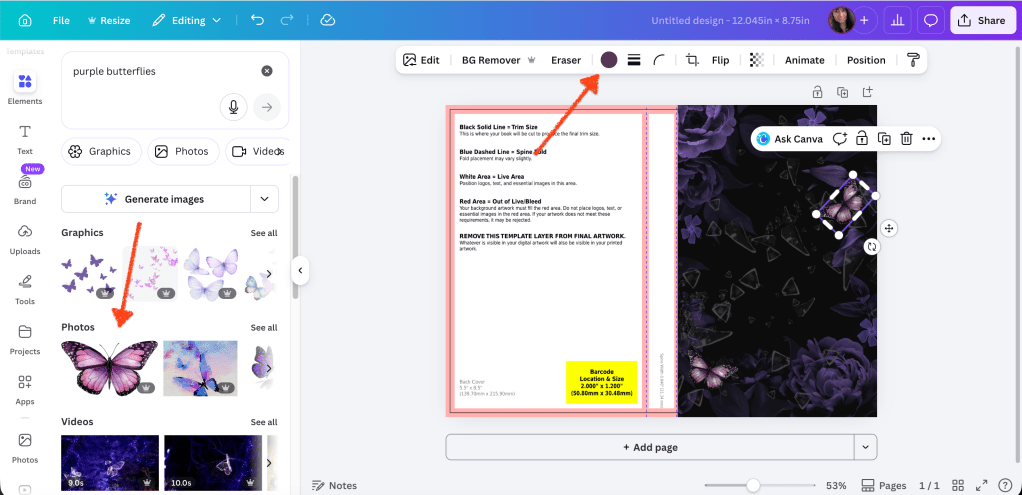The width and height of the screenshot is (1022, 495).
Task: Show more Photos with arrow
Action: pos(269,368)
